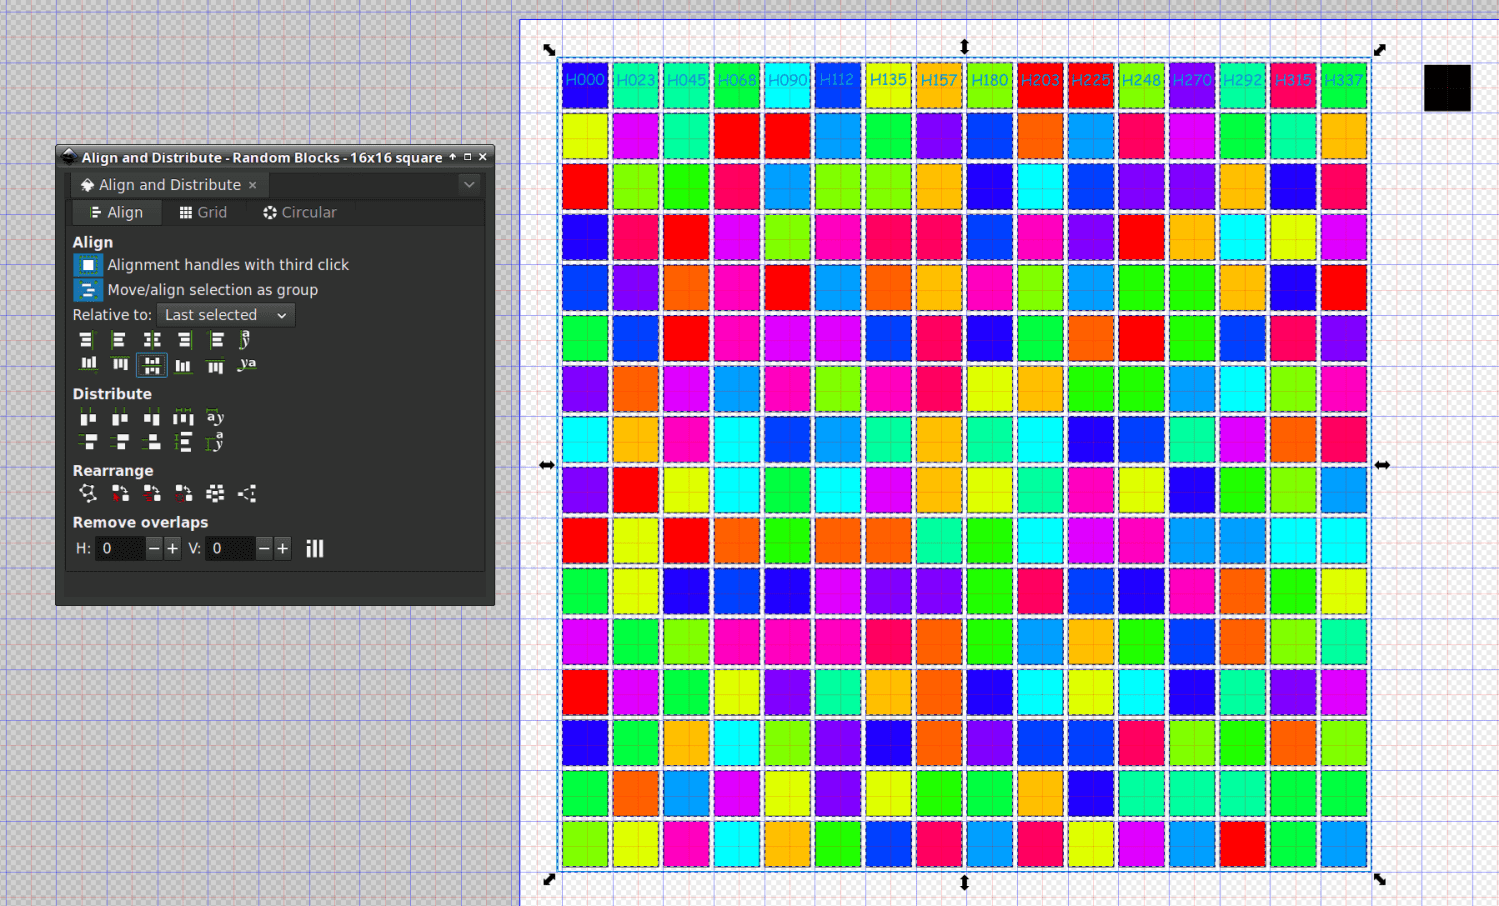Image resolution: width=1499 pixels, height=906 pixels.
Task: Increase the H remove-overlaps value
Action: coord(172,548)
